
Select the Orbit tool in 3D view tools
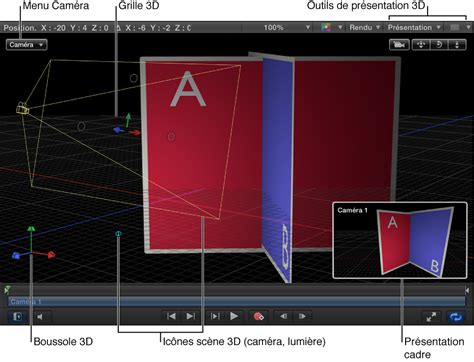pyautogui.click(x=439, y=45)
